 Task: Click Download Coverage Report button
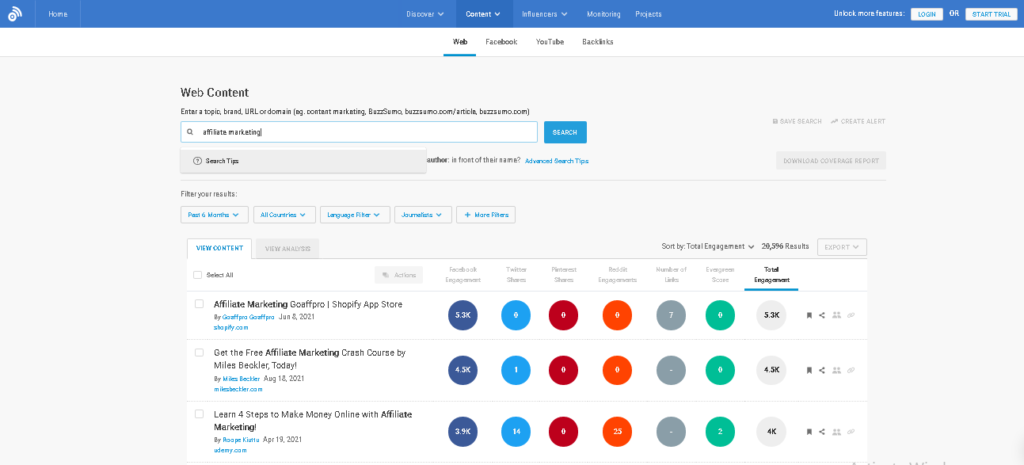tap(831, 161)
